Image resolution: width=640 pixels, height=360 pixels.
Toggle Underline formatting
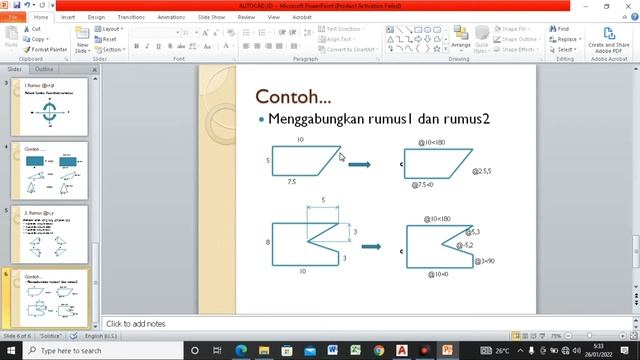[158, 46]
